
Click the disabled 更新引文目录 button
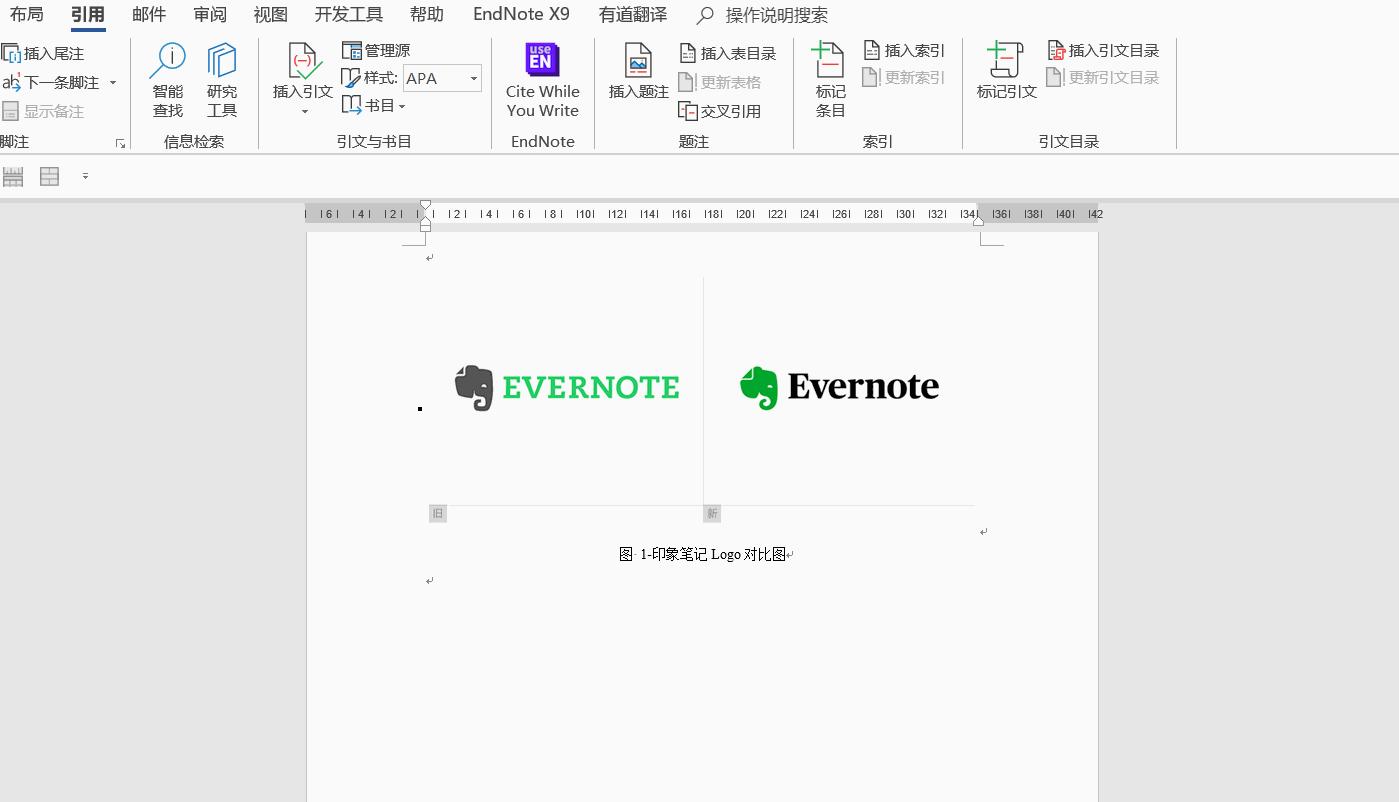tap(1103, 77)
